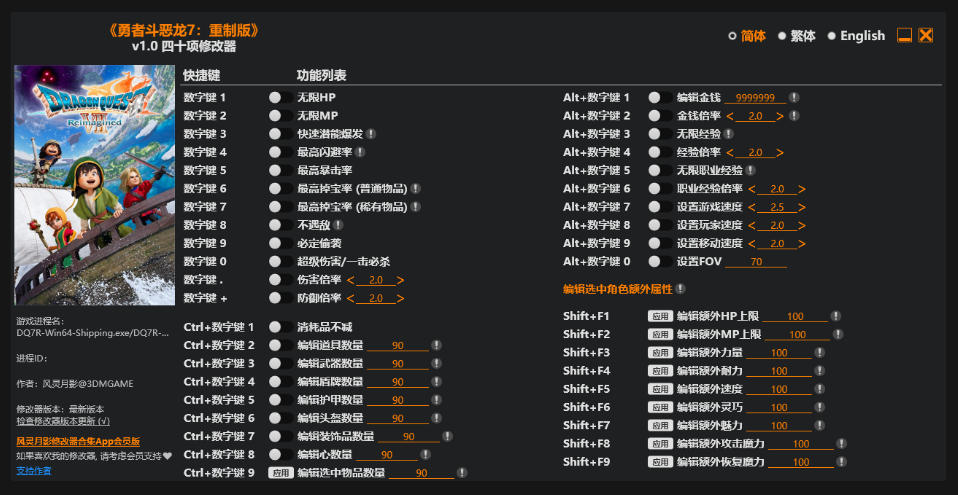Click 应用 button for 编辑选中物品数量

(x=280, y=472)
